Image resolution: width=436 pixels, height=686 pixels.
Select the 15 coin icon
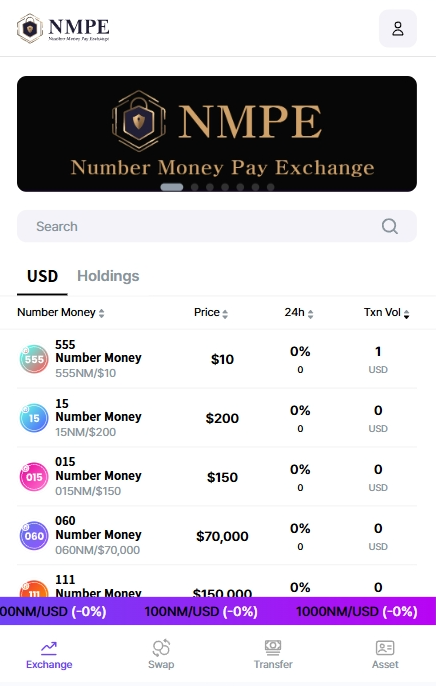[34, 418]
